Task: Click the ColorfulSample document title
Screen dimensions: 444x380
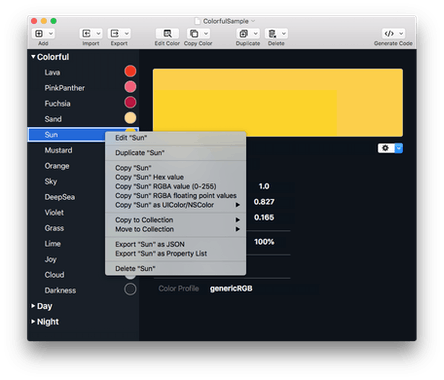Action: point(226,21)
